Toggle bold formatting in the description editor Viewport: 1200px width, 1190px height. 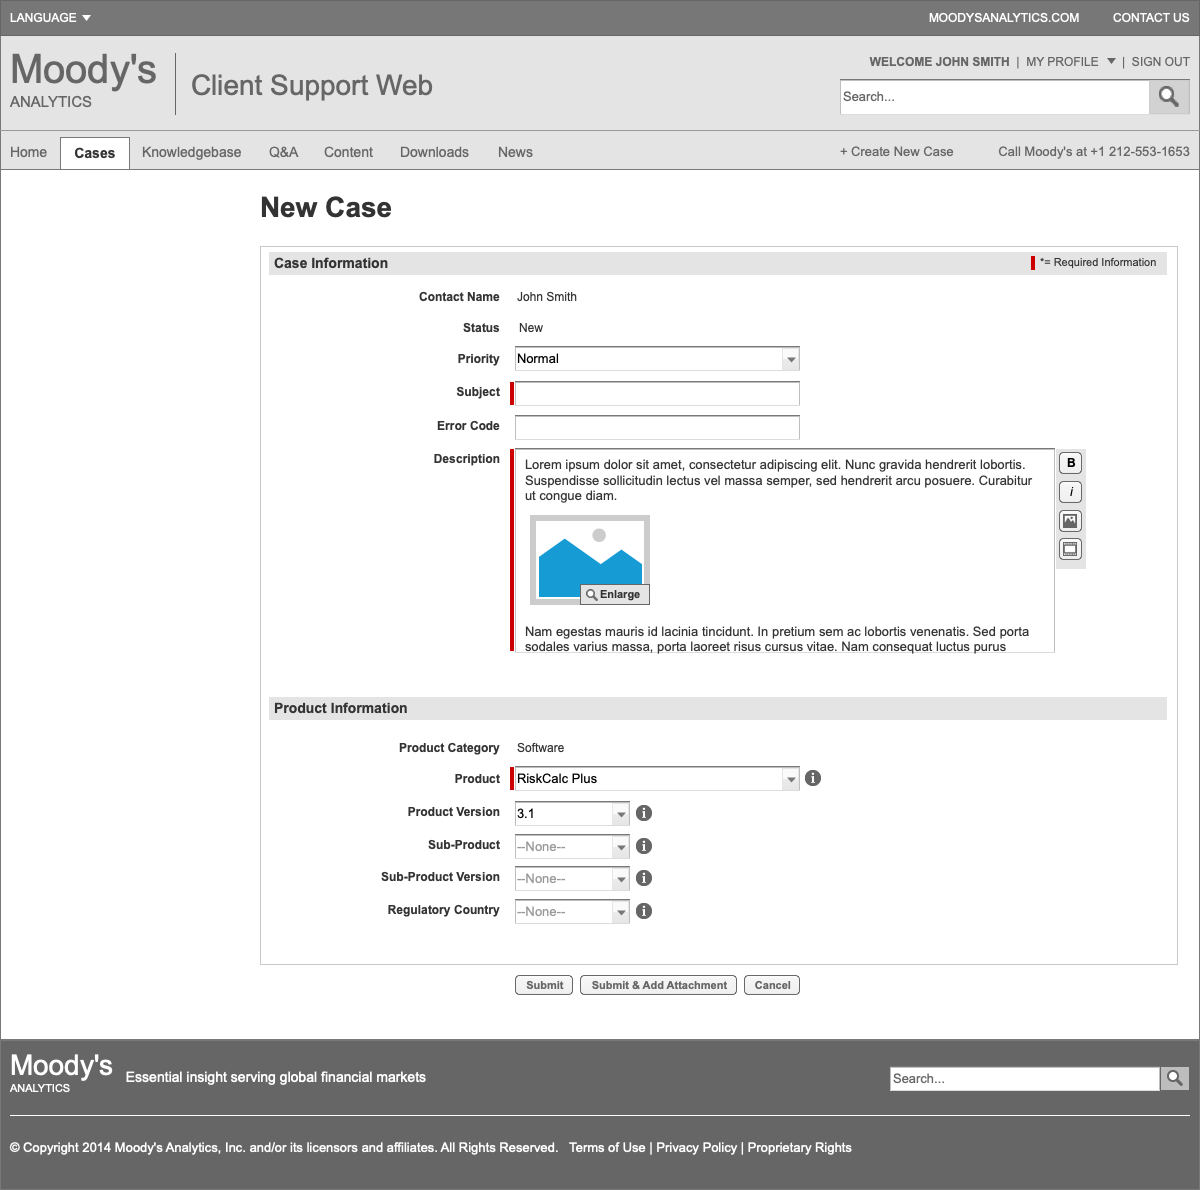tap(1070, 462)
